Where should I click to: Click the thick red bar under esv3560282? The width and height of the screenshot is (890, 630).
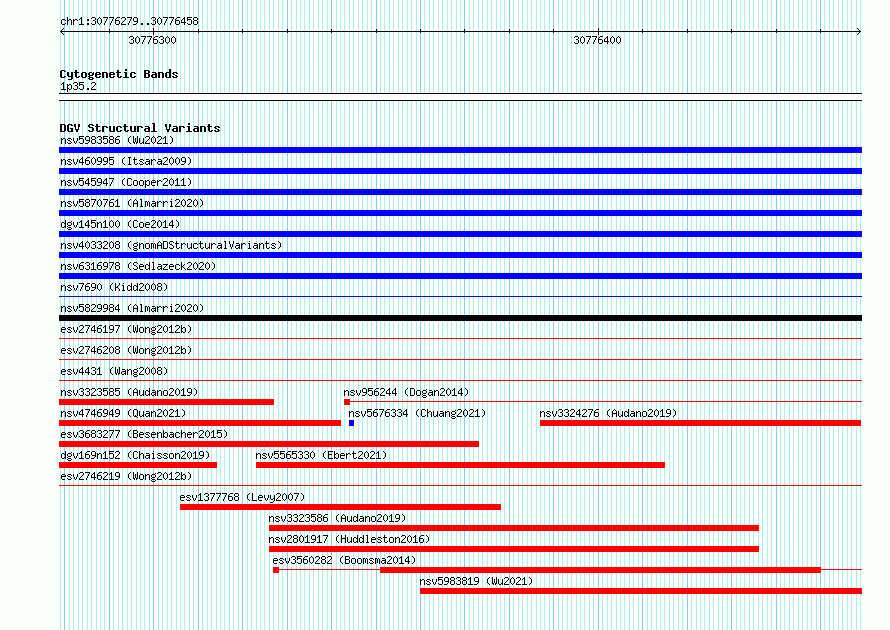(x=601, y=570)
